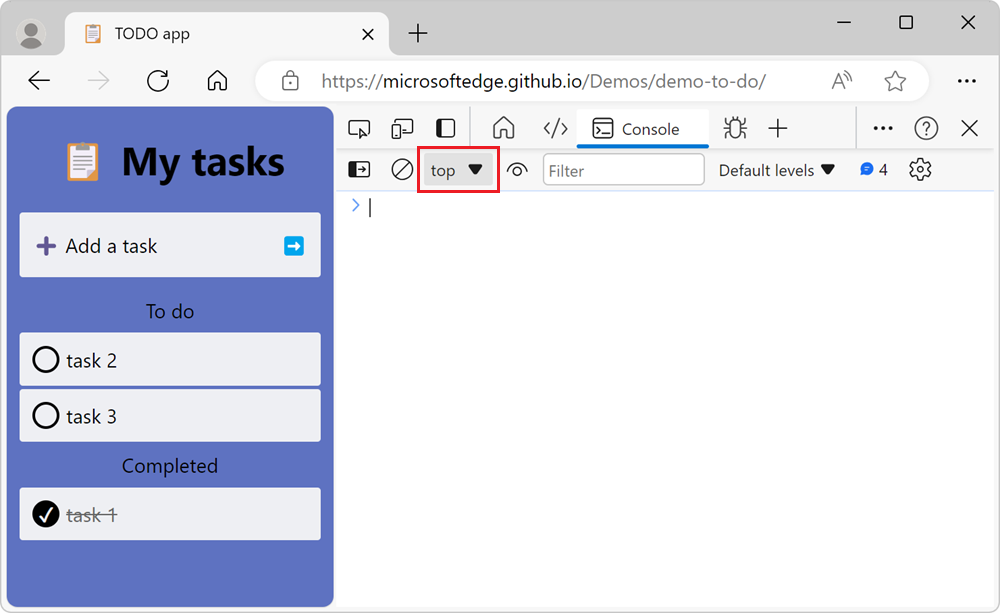Image resolution: width=1000 pixels, height=613 pixels.
Task: Create a live expression in console
Action: tap(517, 169)
